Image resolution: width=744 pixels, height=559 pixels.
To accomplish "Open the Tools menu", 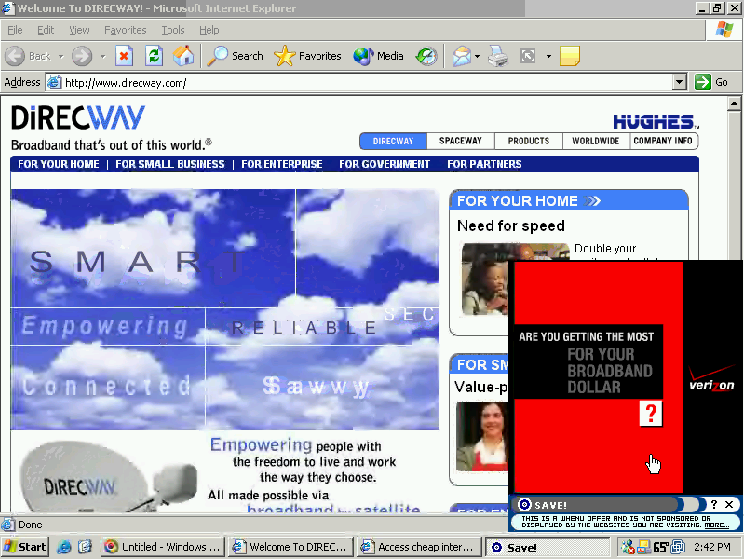I will pyautogui.click(x=173, y=30).
